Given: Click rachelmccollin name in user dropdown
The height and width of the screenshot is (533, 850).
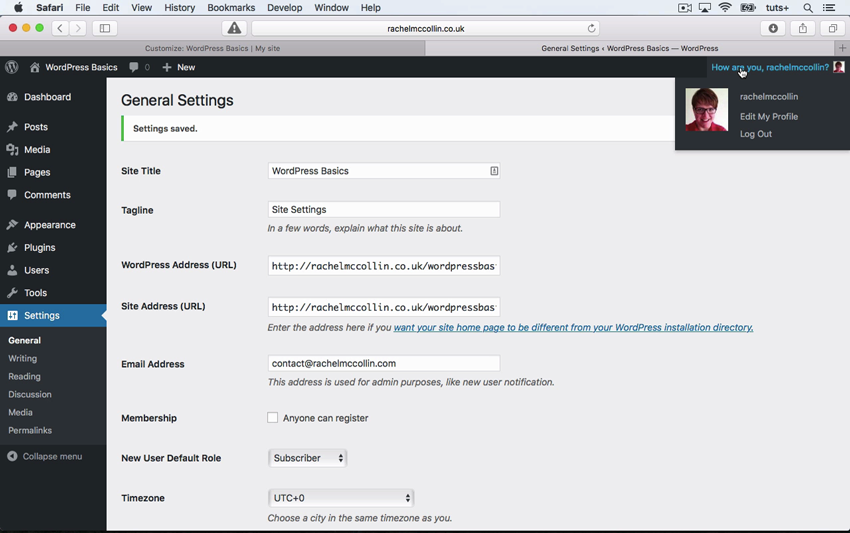Looking at the screenshot, I should 769,97.
